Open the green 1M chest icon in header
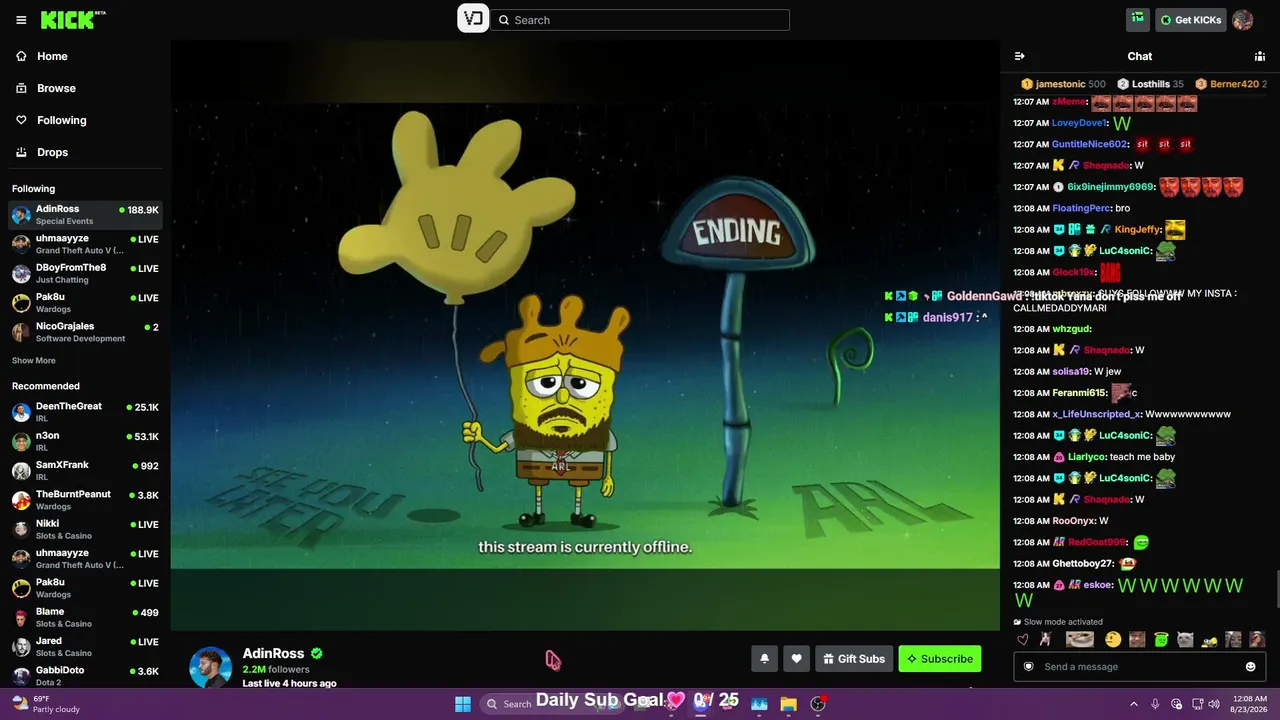This screenshot has height=720, width=1280. click(x=1137, y=19)
